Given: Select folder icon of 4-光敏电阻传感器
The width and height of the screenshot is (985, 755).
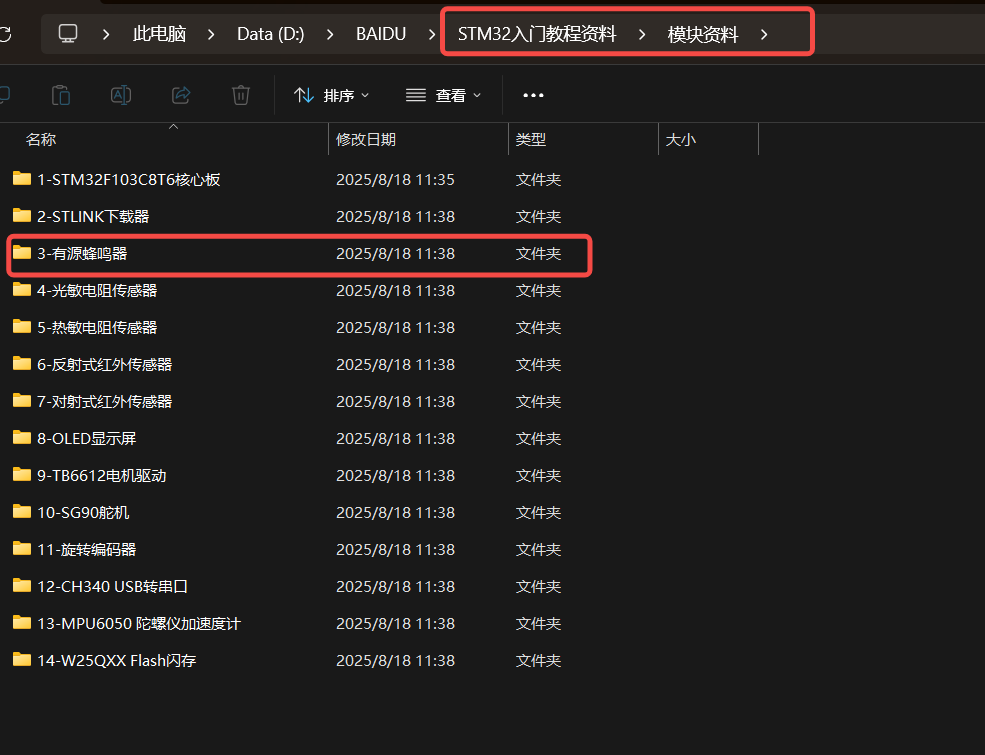Looking at the screenshot, I should click(22, 290).
